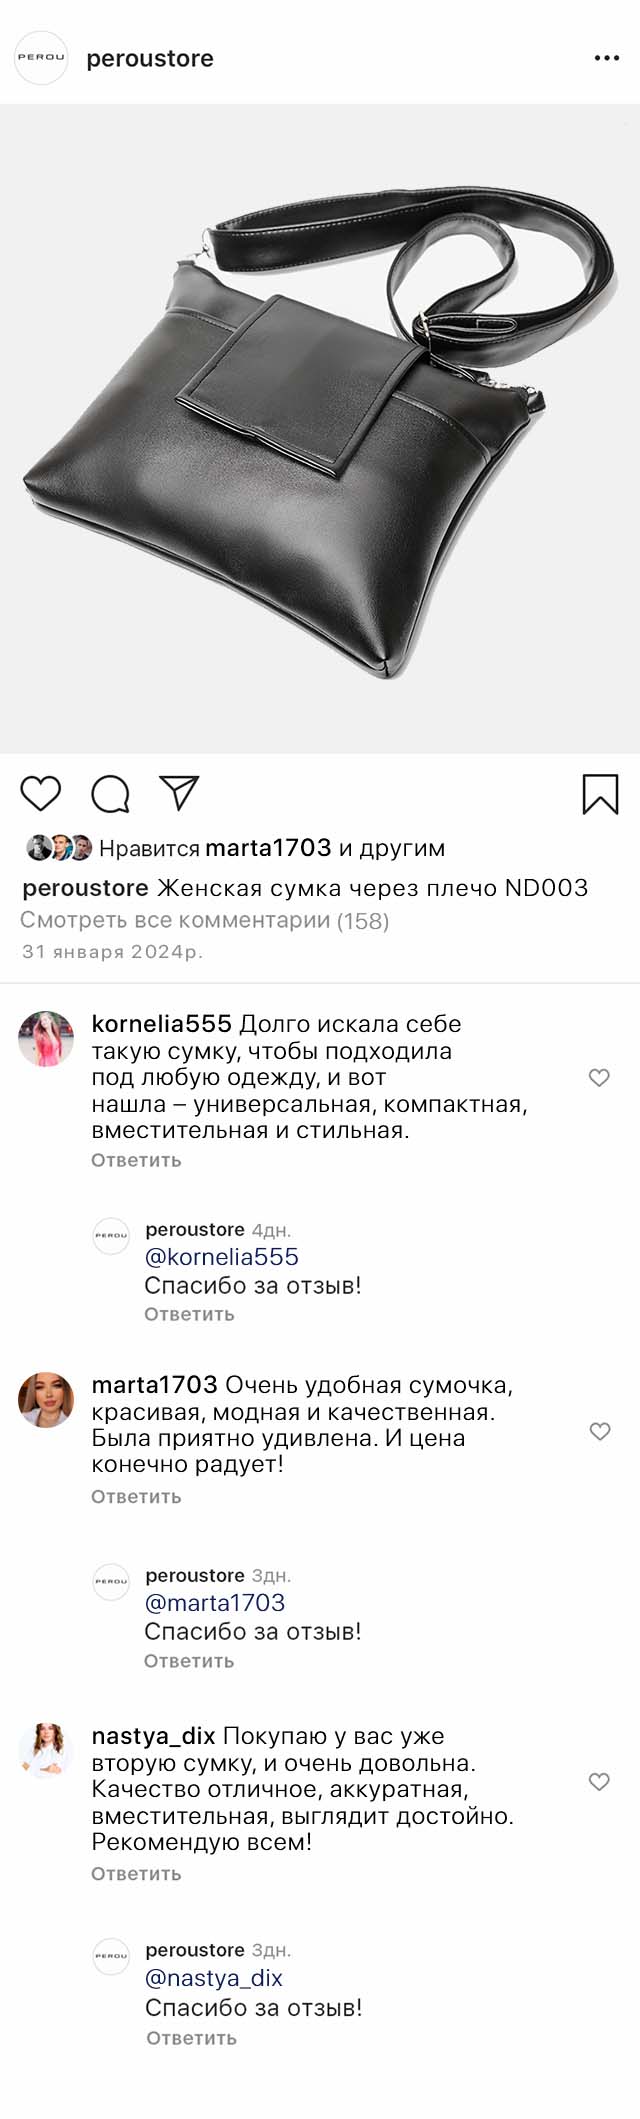Open the @marta1703 mention link
Image resolution: width=640 pixels, height=2119 pixels.
tap(215, 1602)
